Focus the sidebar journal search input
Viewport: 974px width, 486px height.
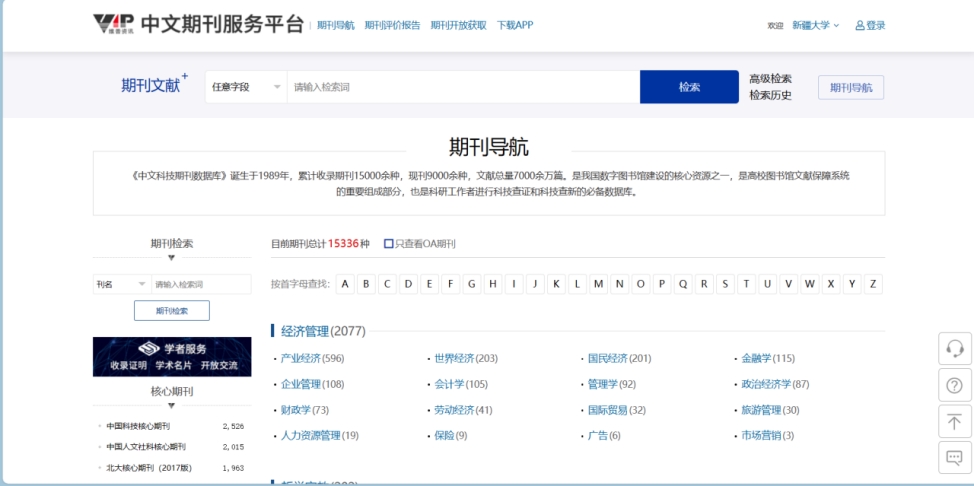(202, 284)
